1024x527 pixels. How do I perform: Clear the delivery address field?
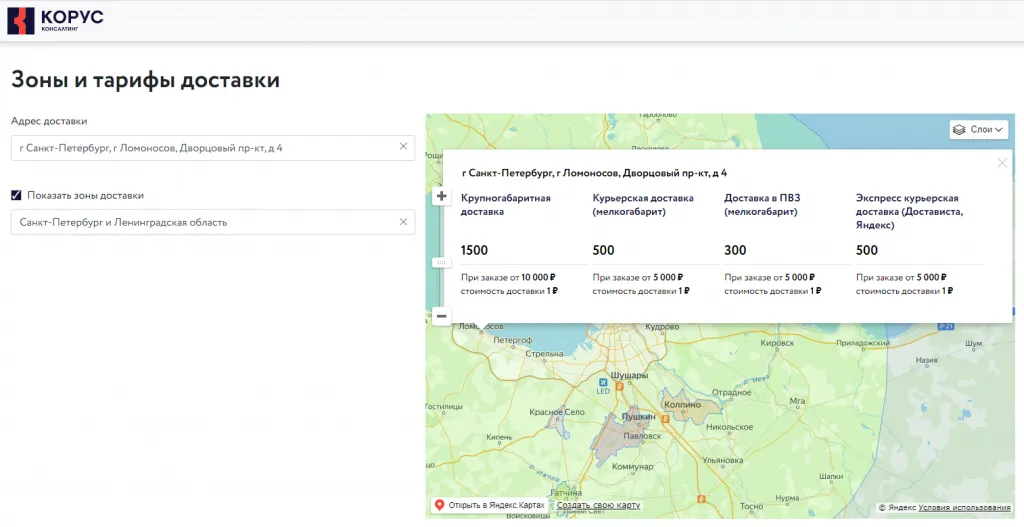[x=403, y=147]
